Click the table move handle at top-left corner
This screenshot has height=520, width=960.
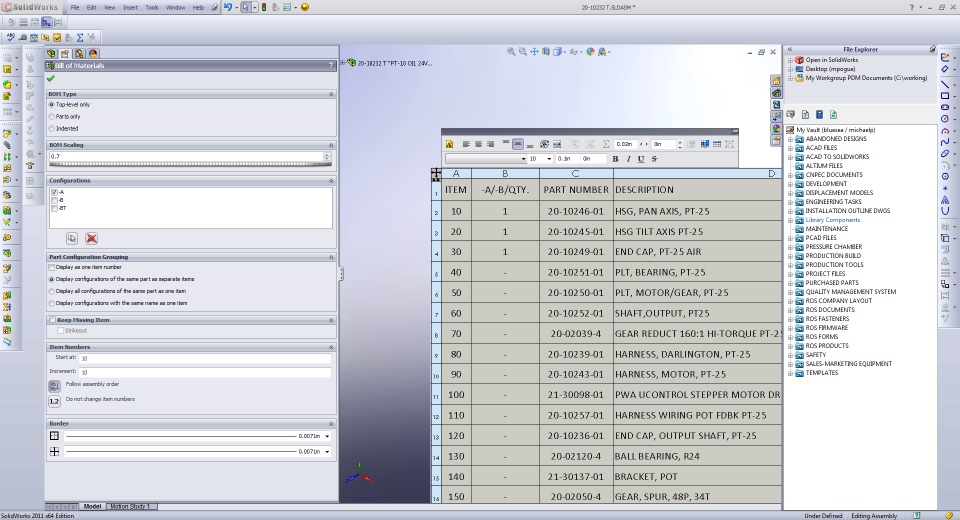click(436, 174)
